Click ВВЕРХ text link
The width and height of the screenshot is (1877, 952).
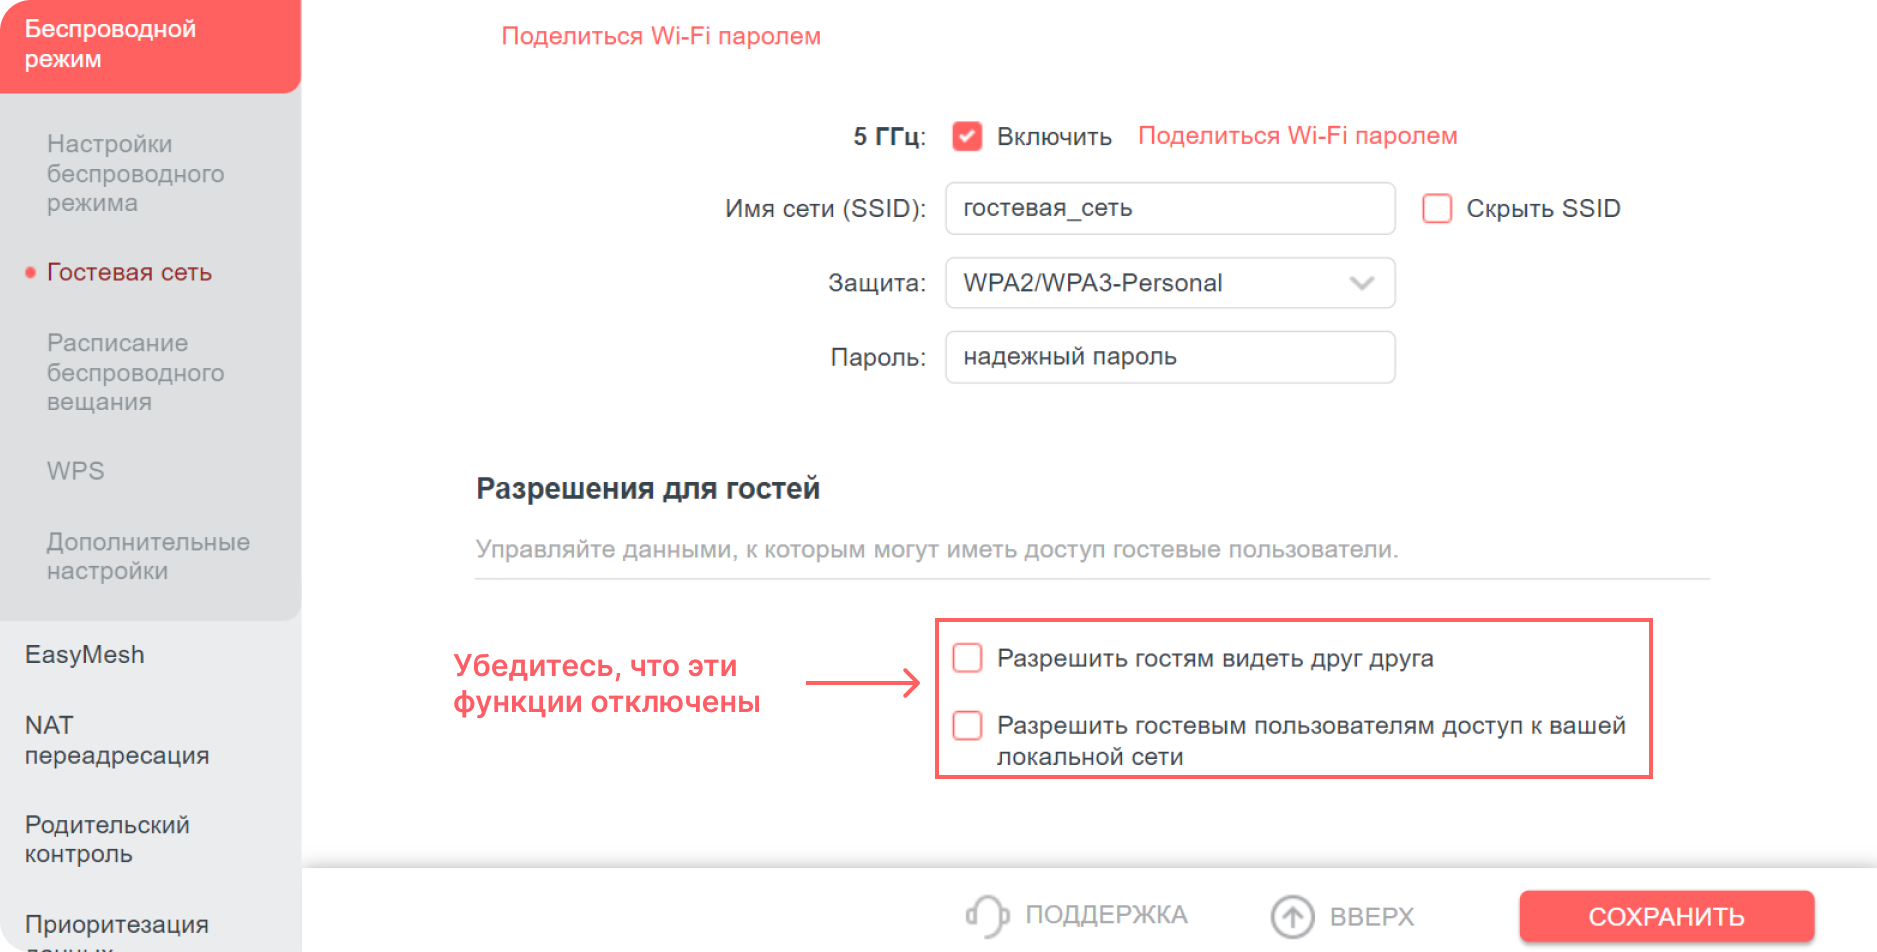click(x=1372, y=916)
